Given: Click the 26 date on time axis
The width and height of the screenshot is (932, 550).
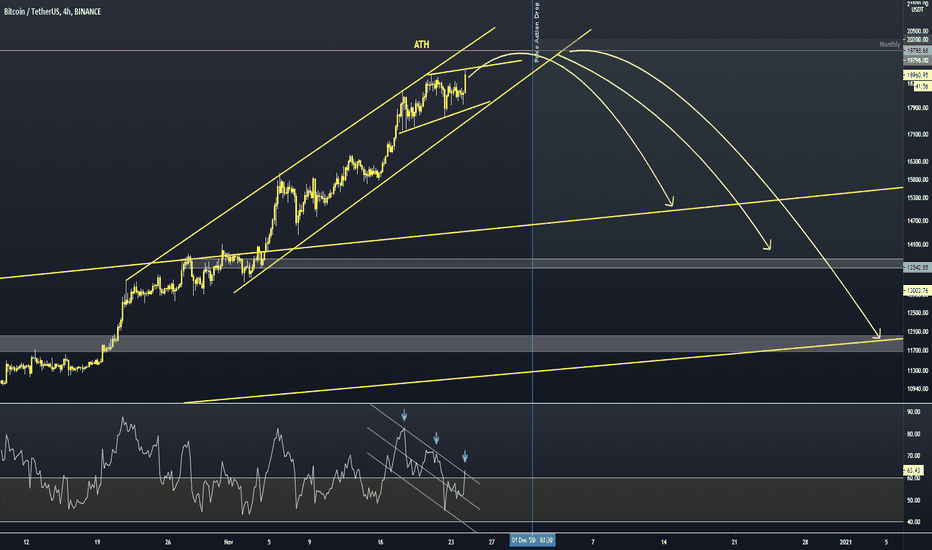Looking at the screenshot, I should pos(168,542).
